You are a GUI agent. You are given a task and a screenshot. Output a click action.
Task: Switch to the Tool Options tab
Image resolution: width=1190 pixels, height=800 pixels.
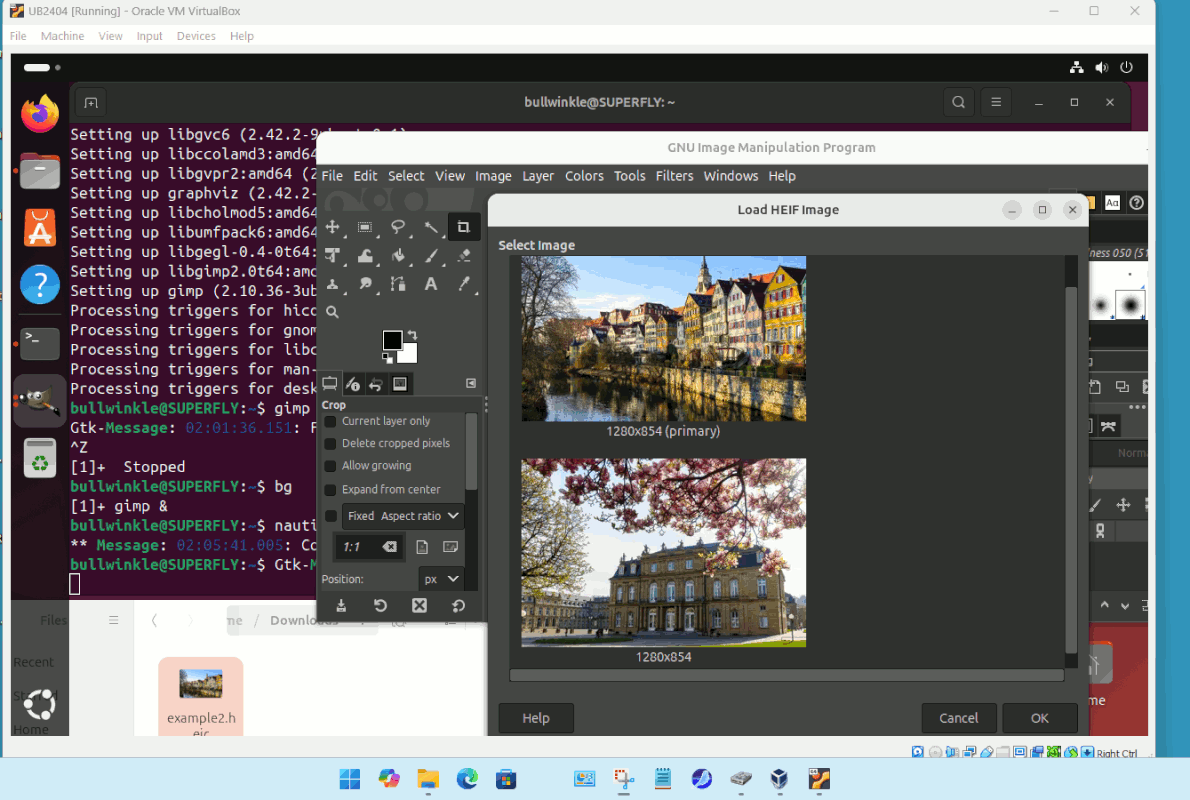click(330, 384)
